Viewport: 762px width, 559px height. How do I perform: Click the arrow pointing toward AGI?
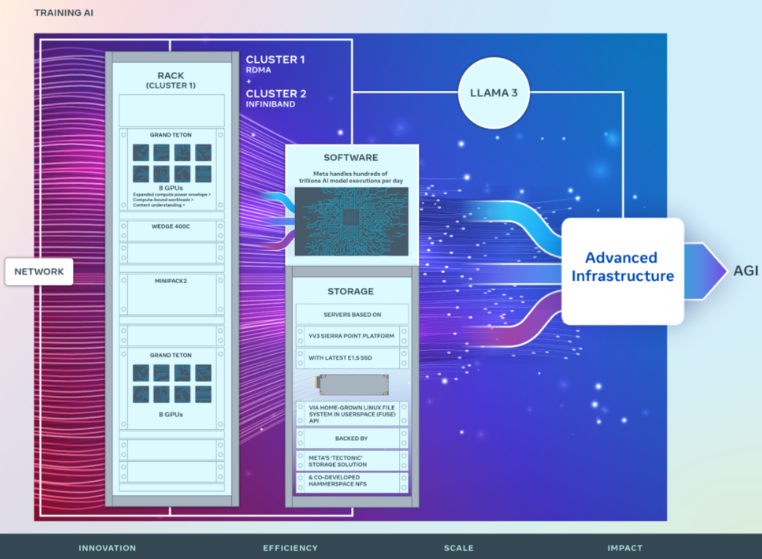[x=706, y=271]
